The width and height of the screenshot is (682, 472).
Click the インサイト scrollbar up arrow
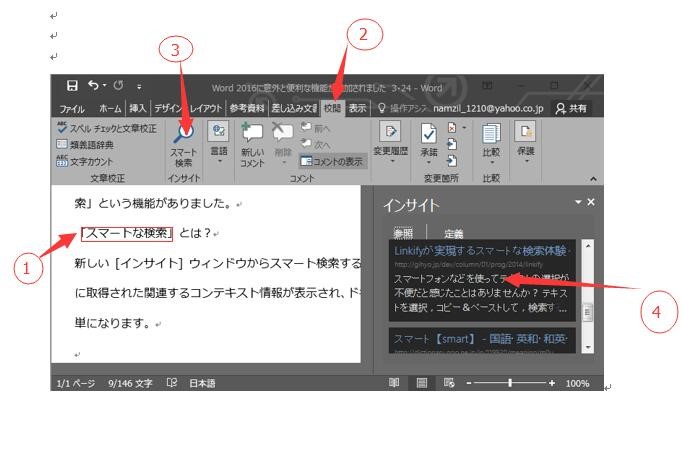[588, 246]
